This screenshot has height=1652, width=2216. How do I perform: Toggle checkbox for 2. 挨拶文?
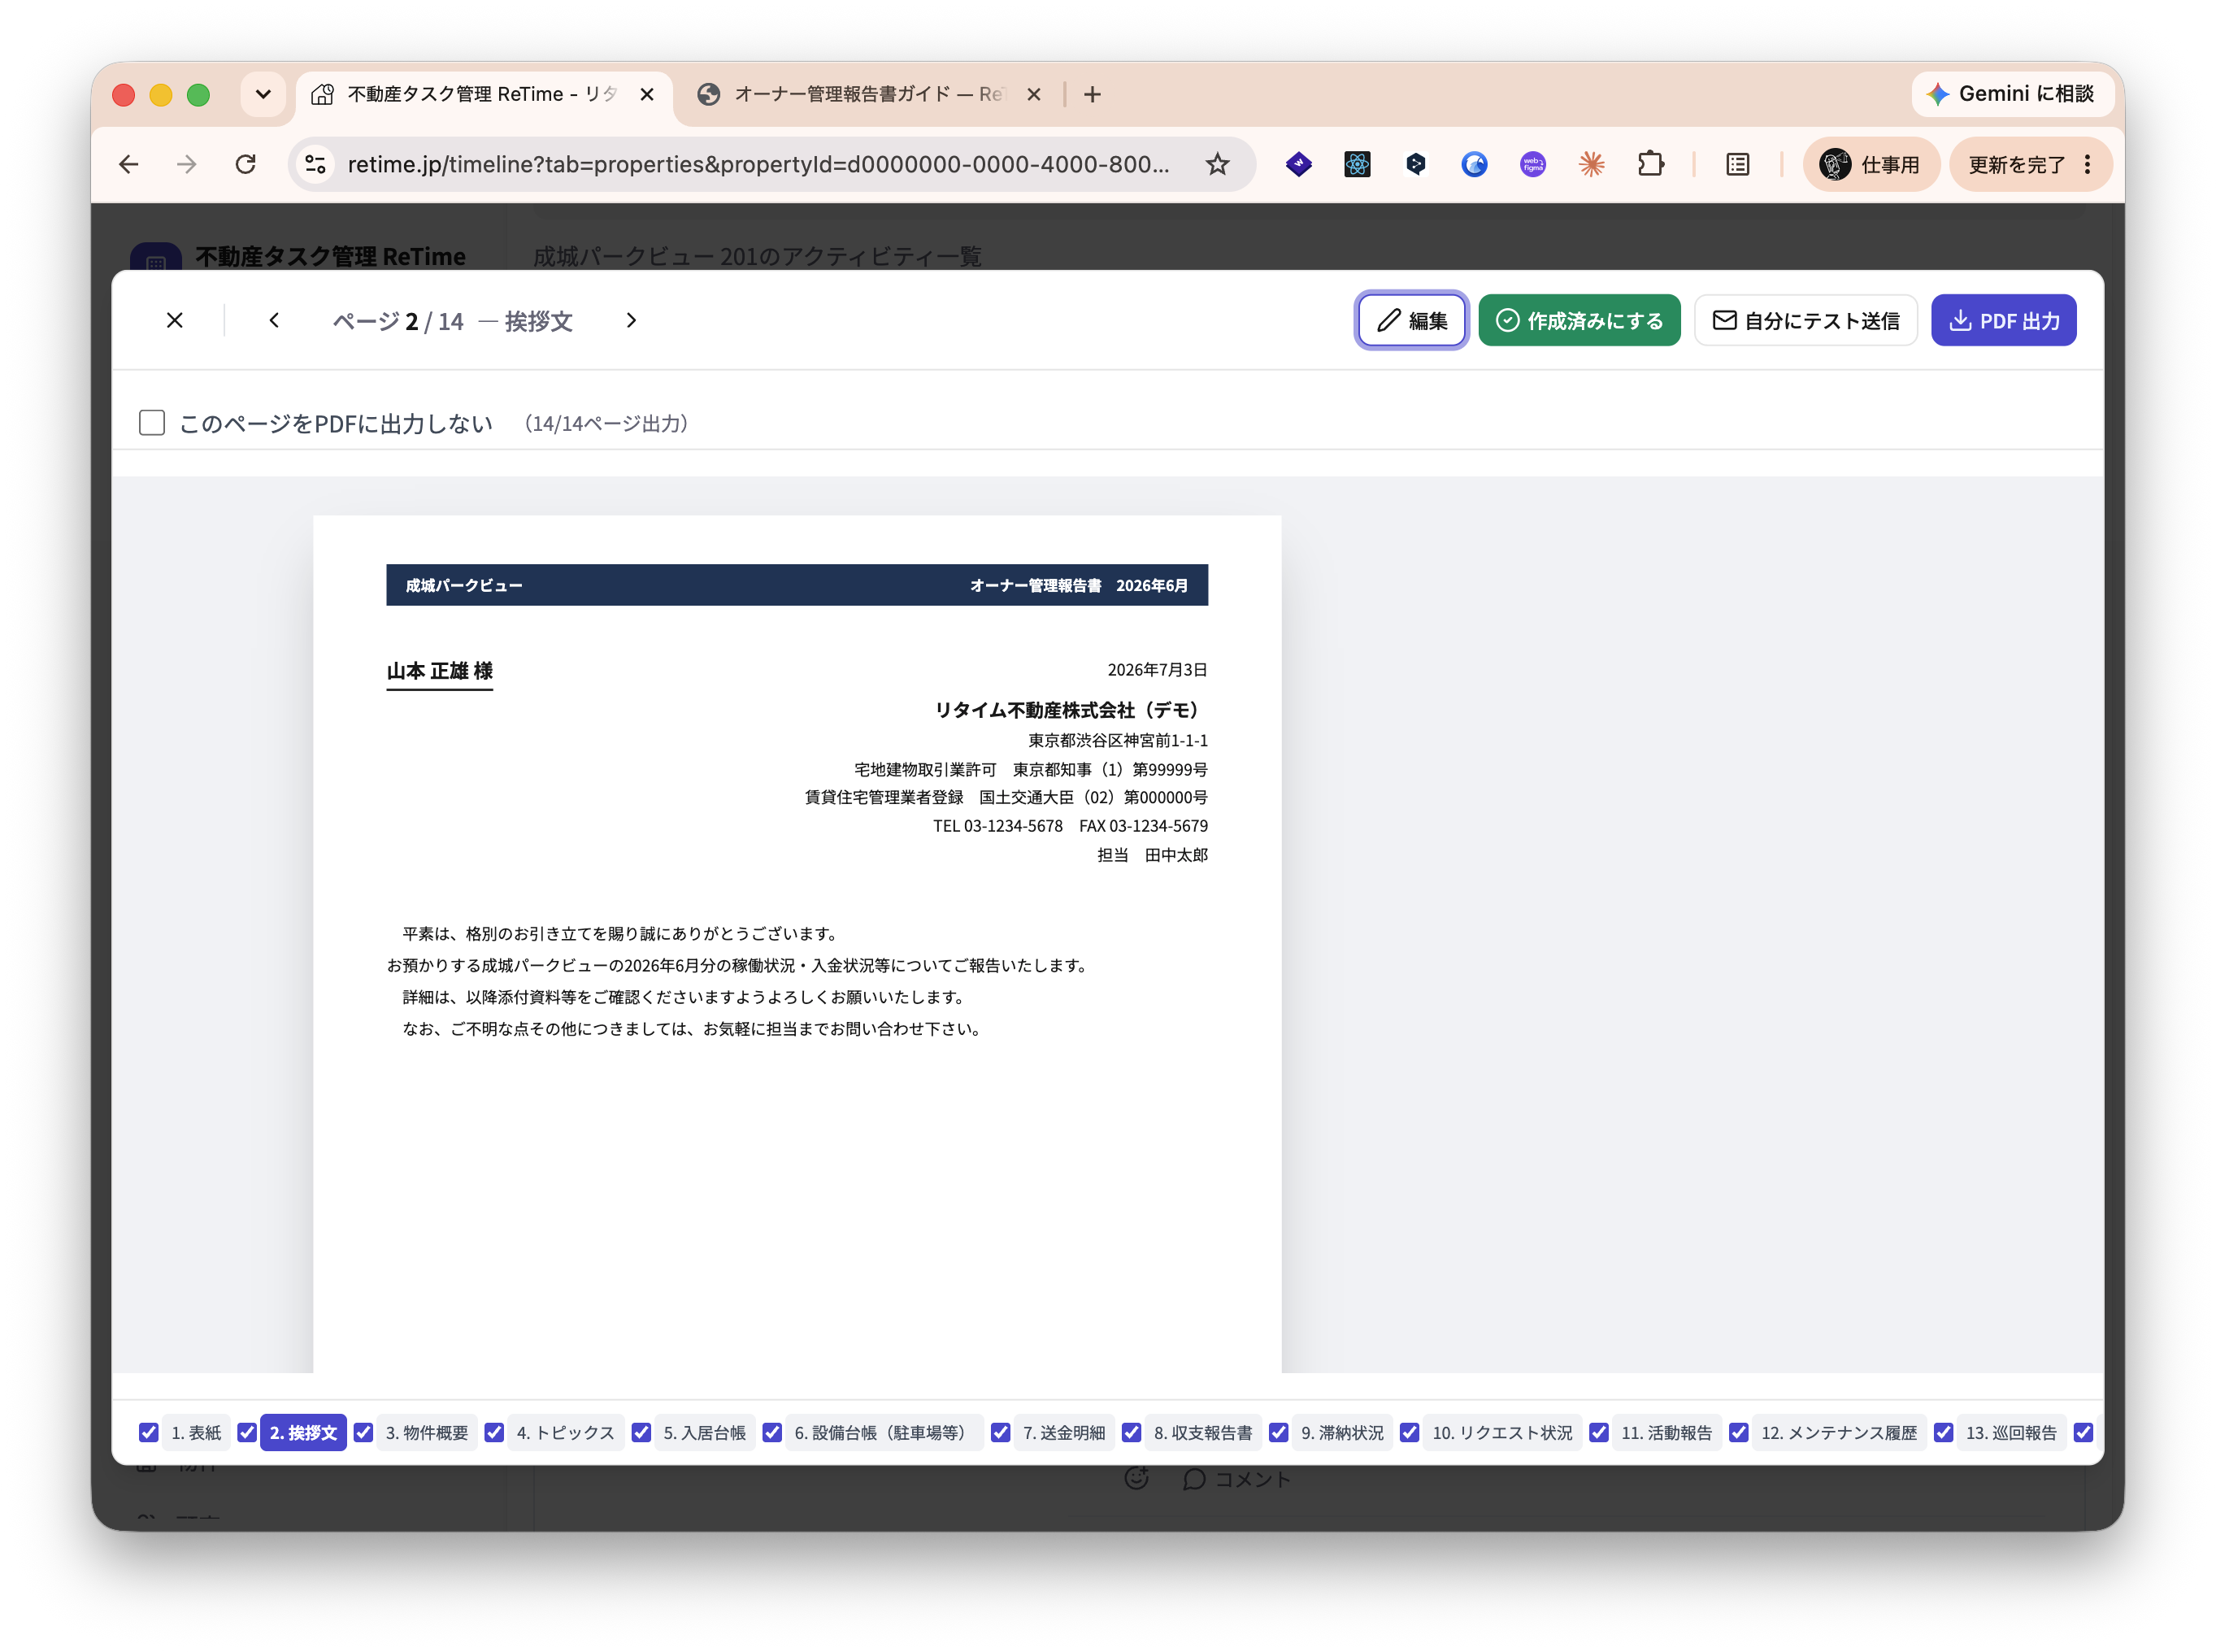[247, 1432]
